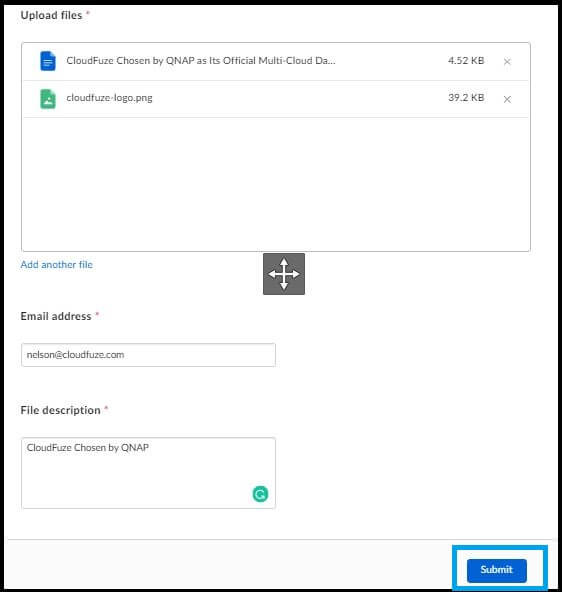Click the four-arrow move icon
The height and width of the screenshot is (592, 562).
(x=284, y=274)
